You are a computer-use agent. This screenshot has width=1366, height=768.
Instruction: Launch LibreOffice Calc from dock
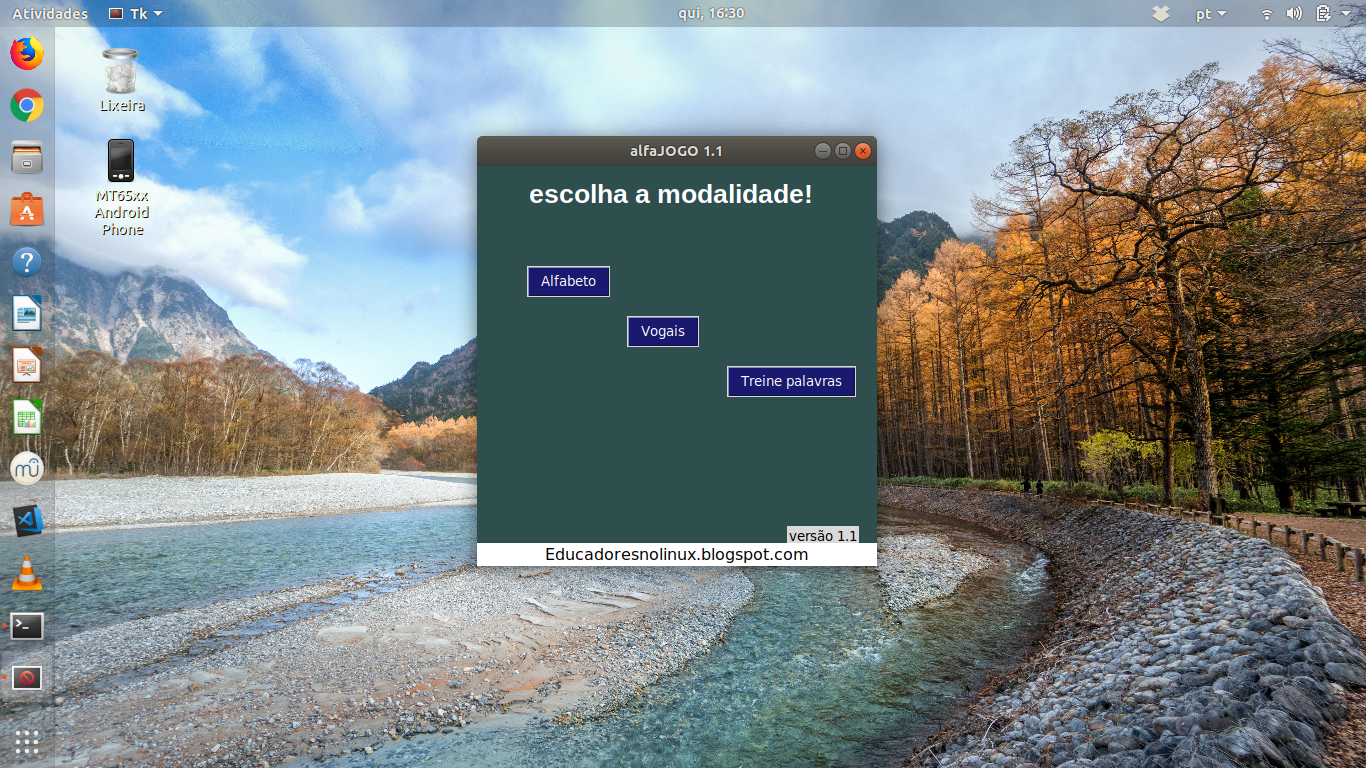[x=27, y=418]
